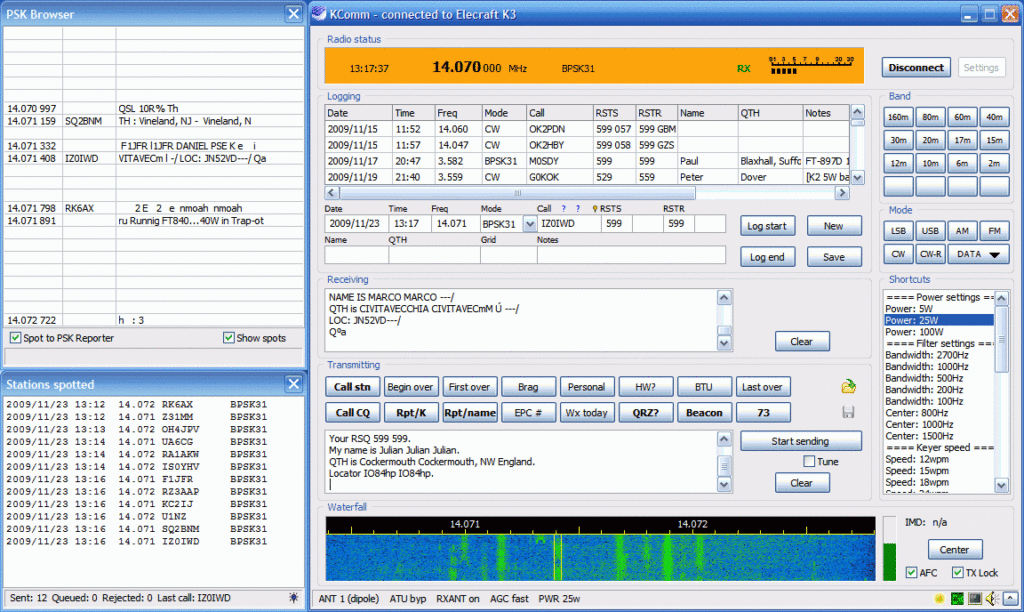Viewport: 1024px width, 612px height.
Task: Select Bandwidth: 500Hz shortcut entry
Action: click(x=924, y=378)
